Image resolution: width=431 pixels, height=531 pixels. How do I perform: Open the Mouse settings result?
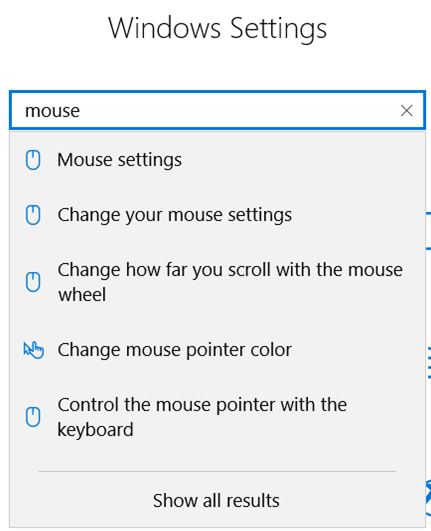(217, 160)
